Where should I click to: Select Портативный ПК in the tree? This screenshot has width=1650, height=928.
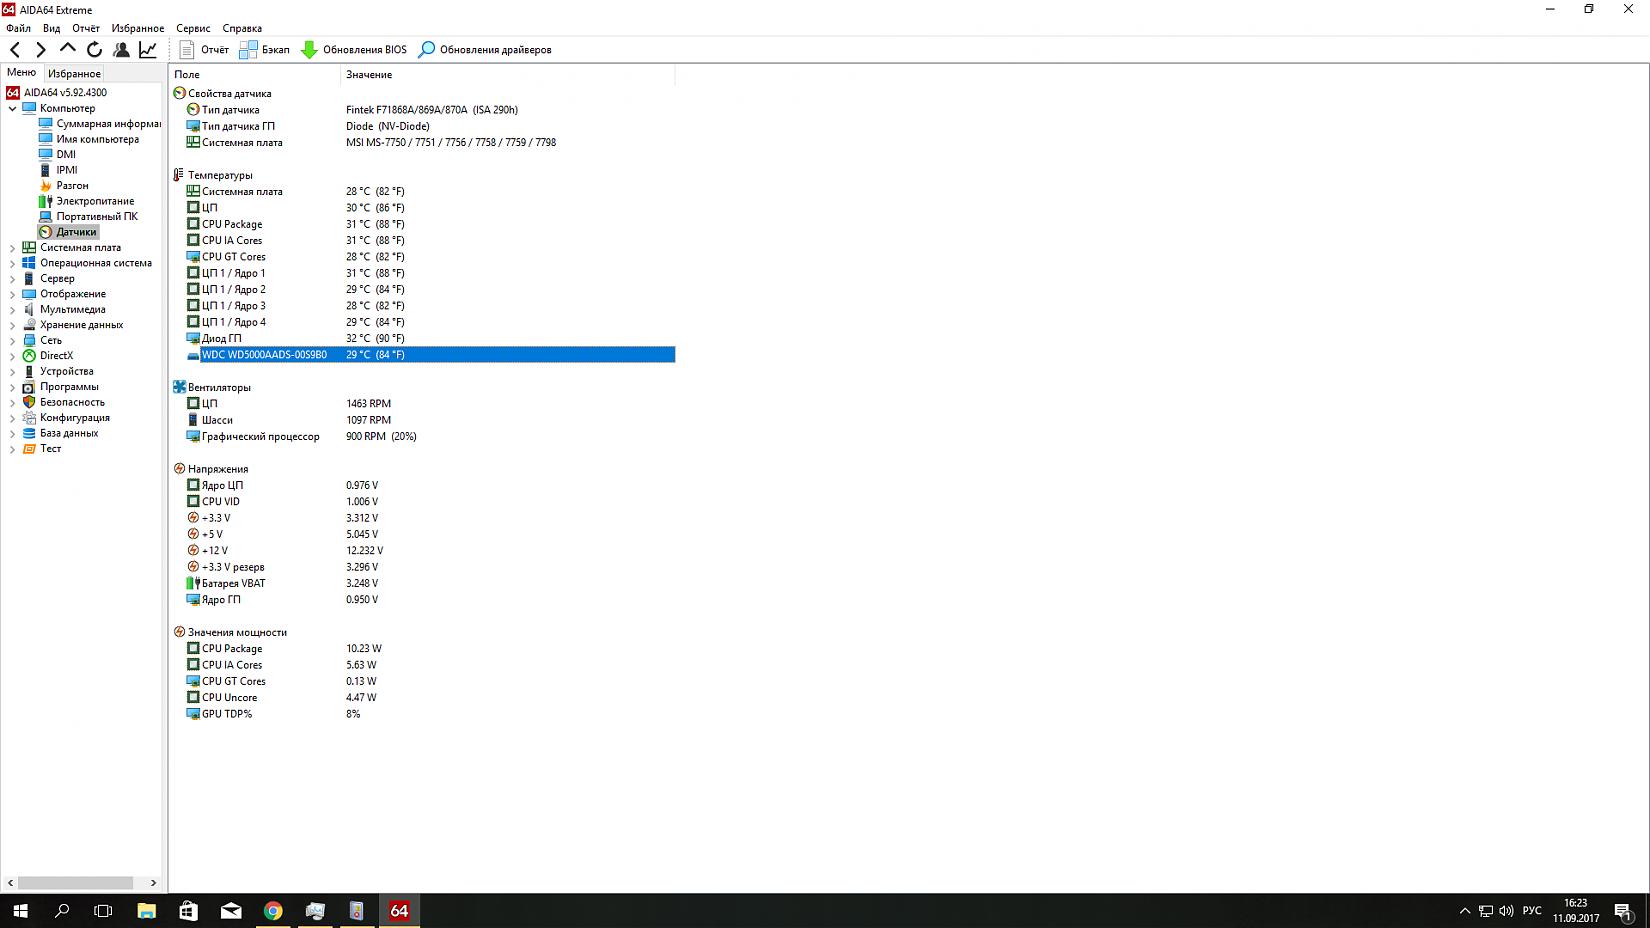(88, 216)
